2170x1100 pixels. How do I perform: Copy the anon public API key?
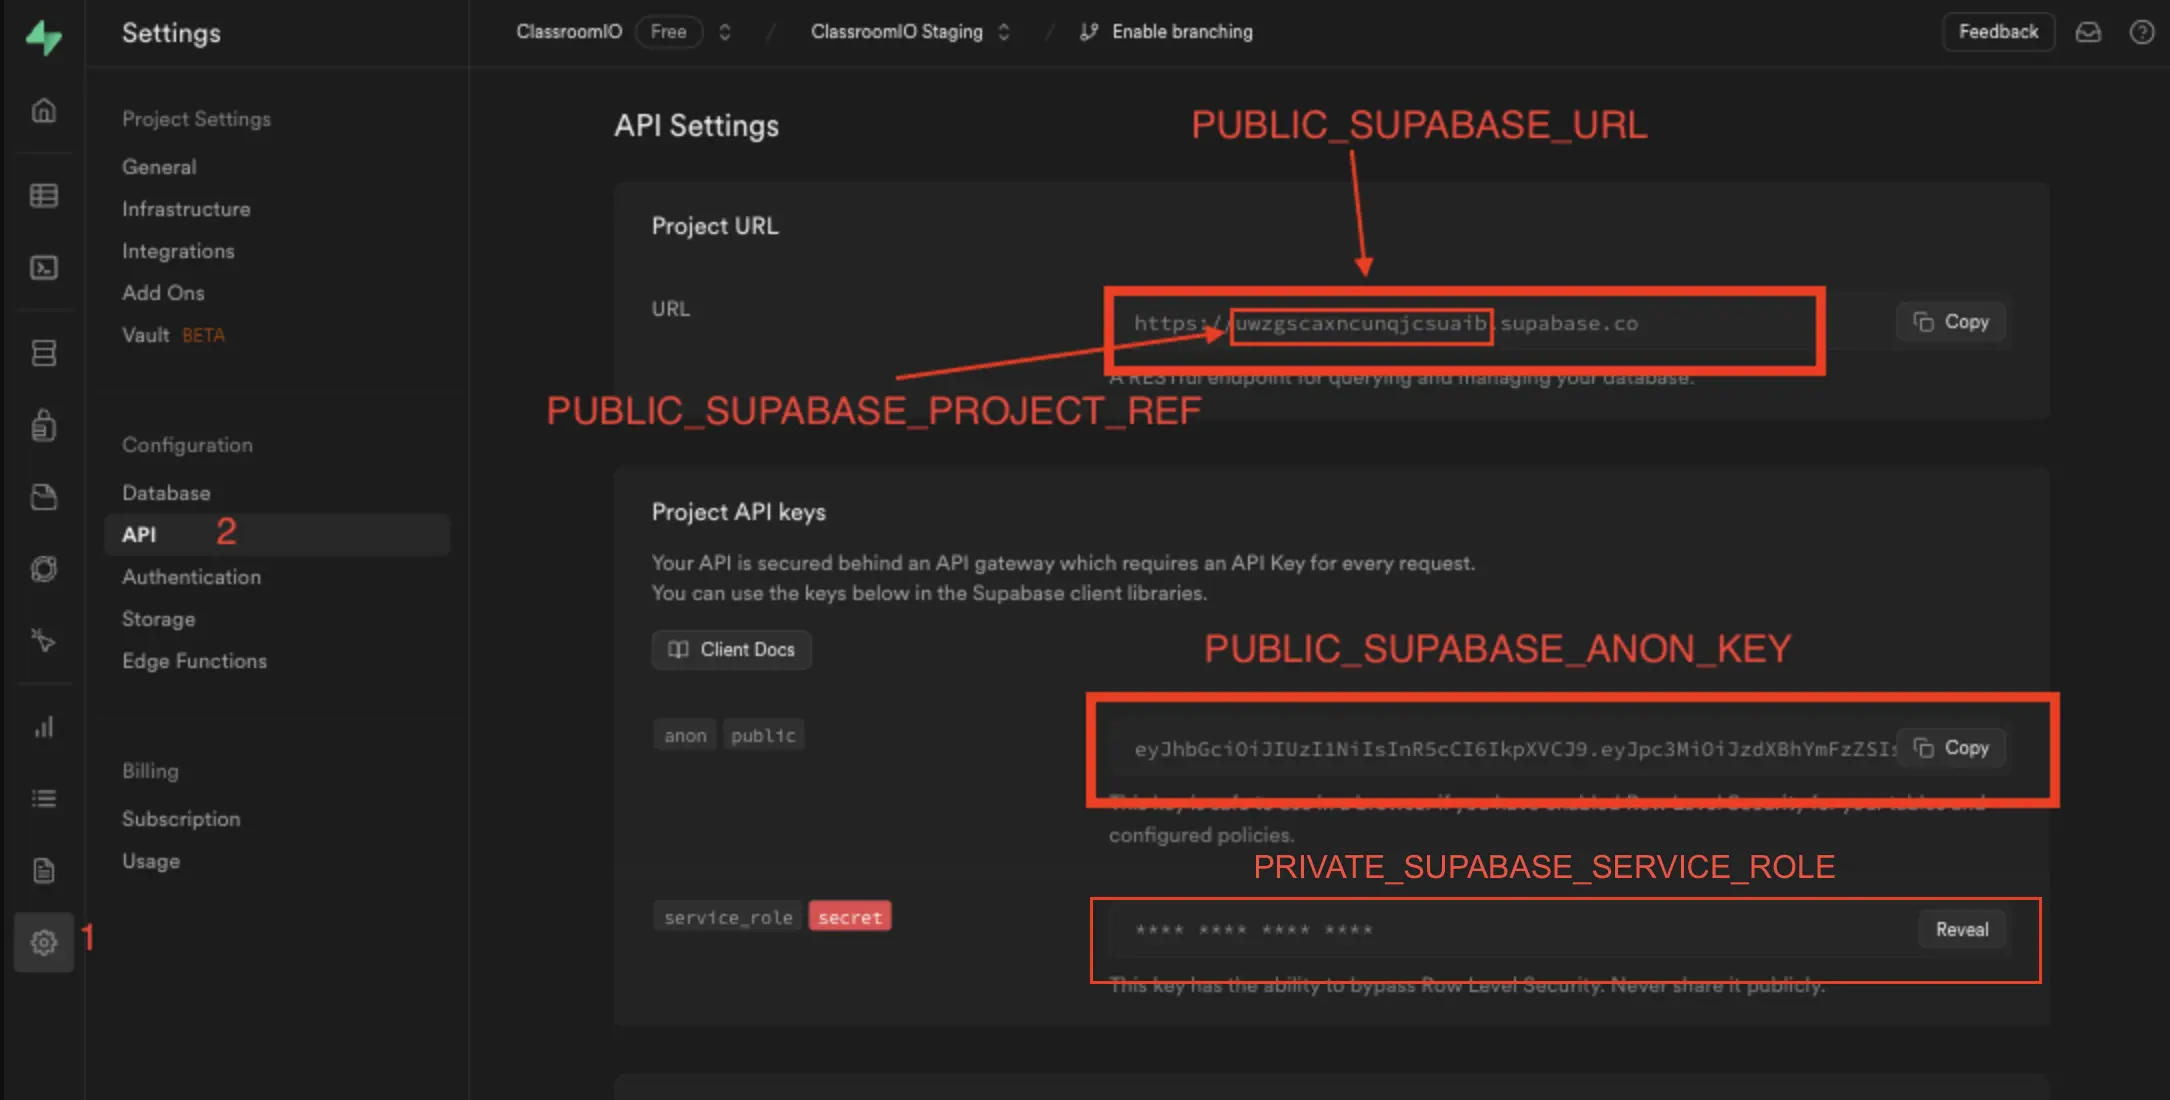click(1950, 748)
